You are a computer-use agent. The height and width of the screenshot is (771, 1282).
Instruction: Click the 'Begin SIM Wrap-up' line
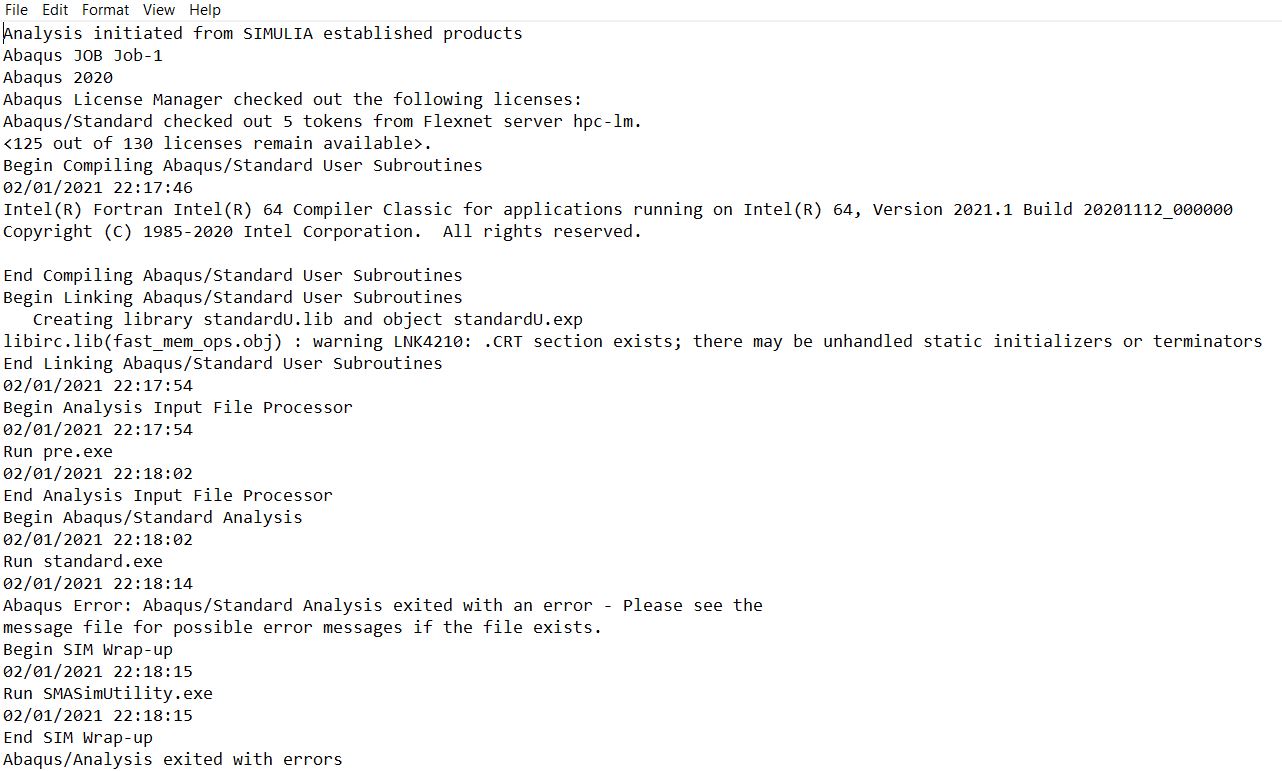click(x=87, y=650)
